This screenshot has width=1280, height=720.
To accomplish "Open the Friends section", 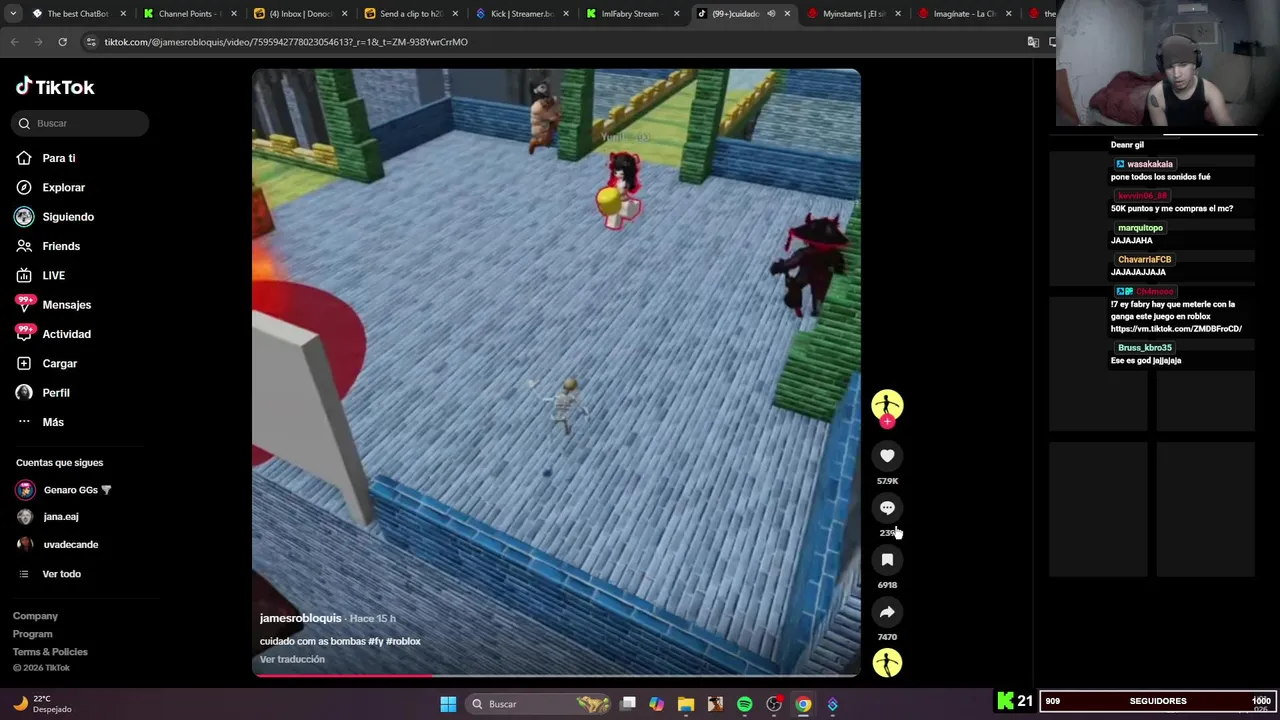I will 48,246.
